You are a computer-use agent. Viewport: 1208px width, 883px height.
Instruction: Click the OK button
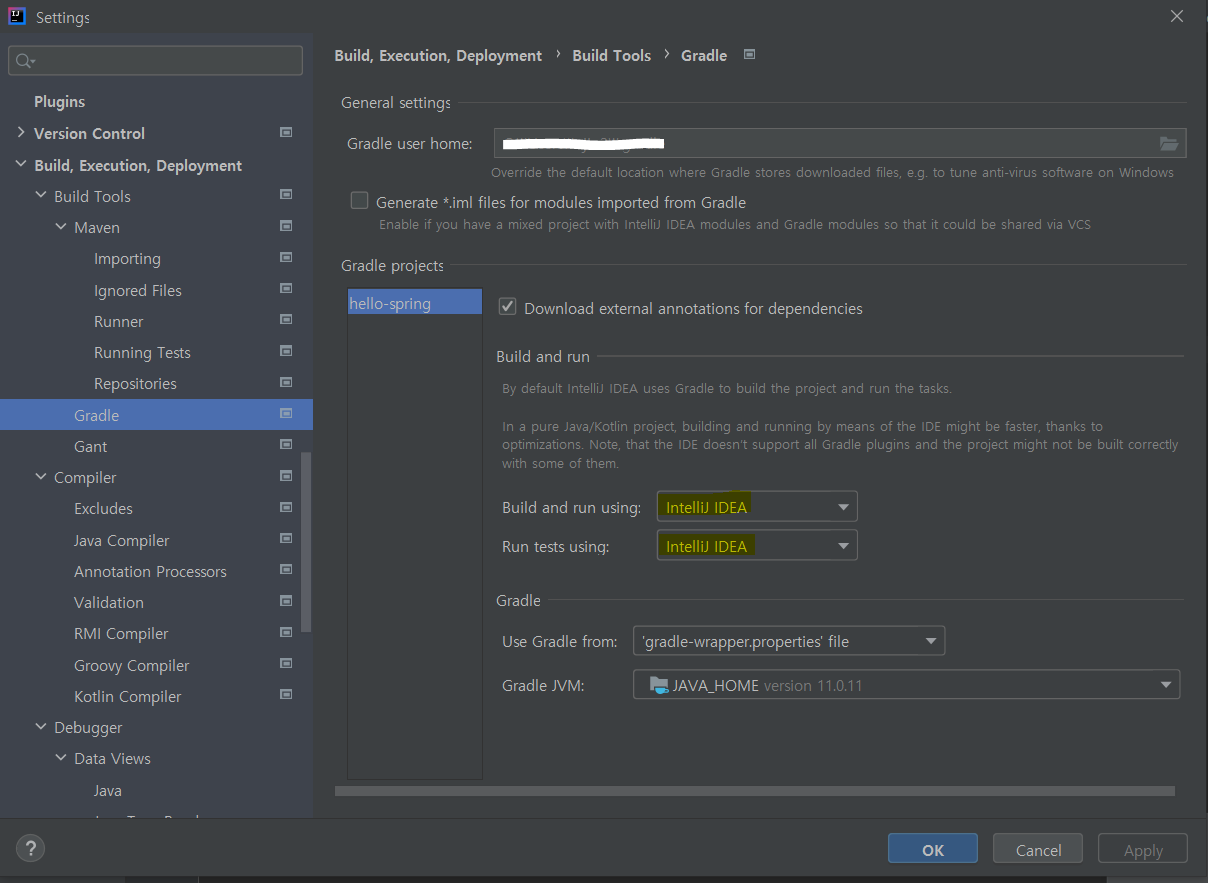point(933,849)
